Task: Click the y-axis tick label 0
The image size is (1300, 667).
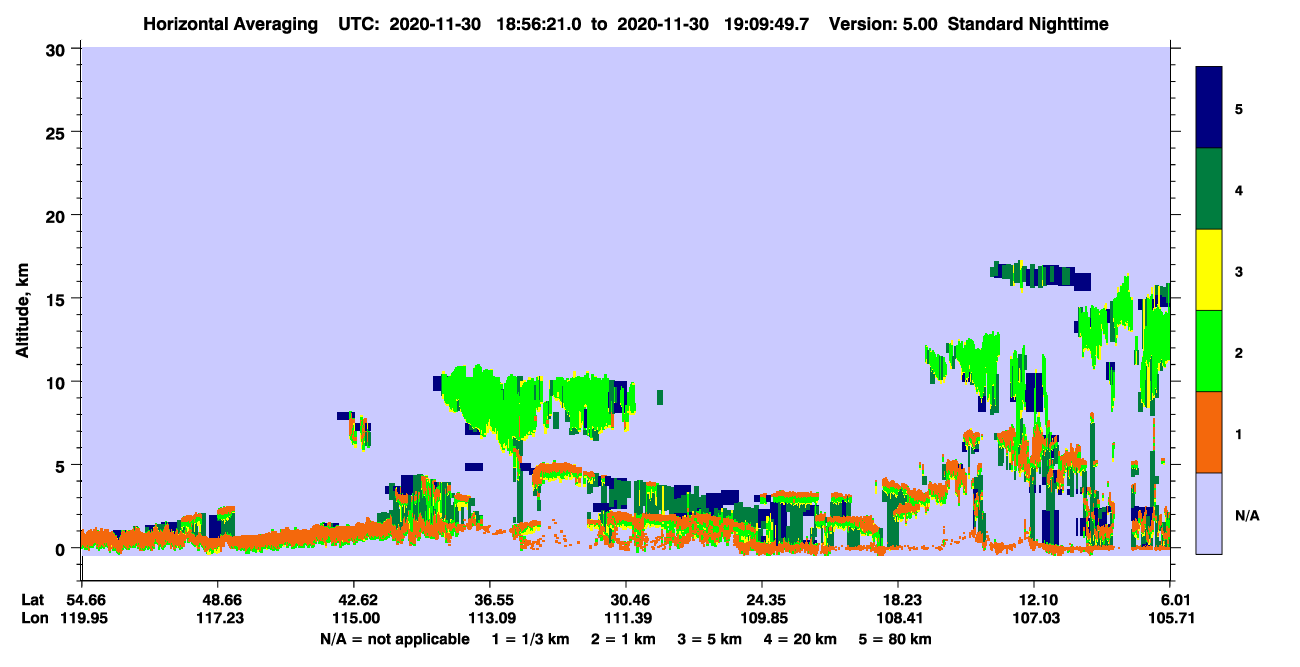Action: pos(62,549)
